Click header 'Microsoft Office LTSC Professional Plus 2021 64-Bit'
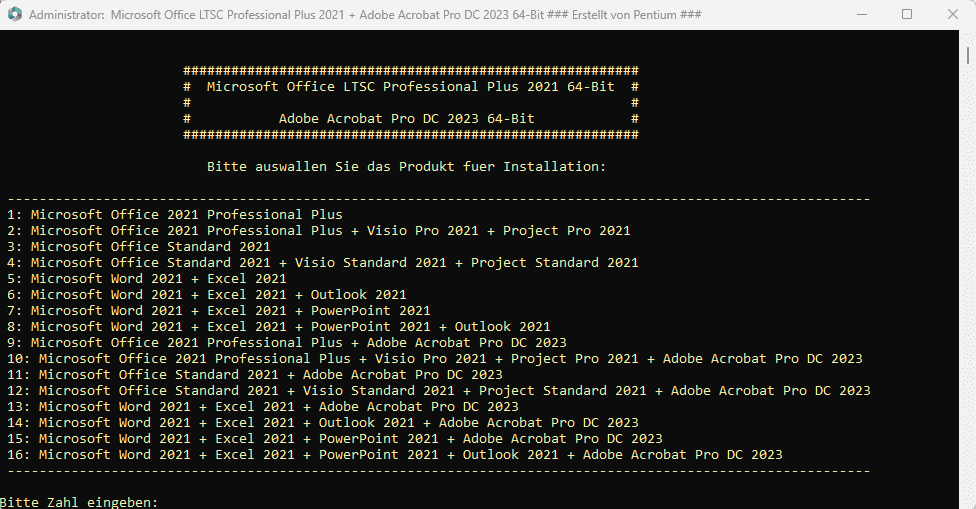 [411, 86]
